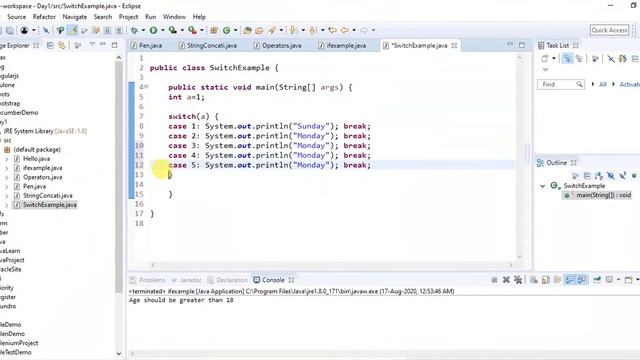Click the Skip All Breakpoints icon
This screenshot has height=360, width=640.
(45, 30)
